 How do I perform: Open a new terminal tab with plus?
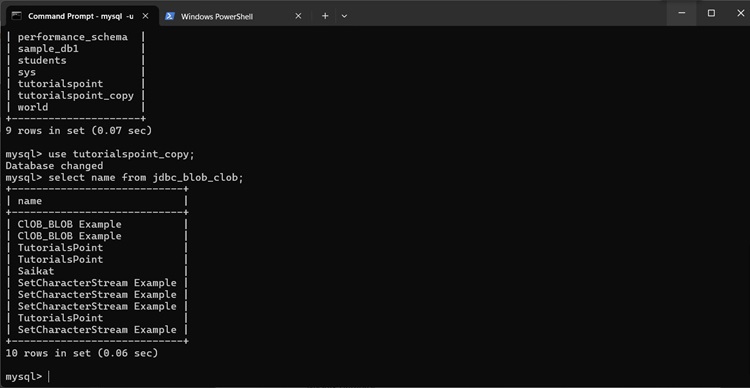[x=325, y=16]
